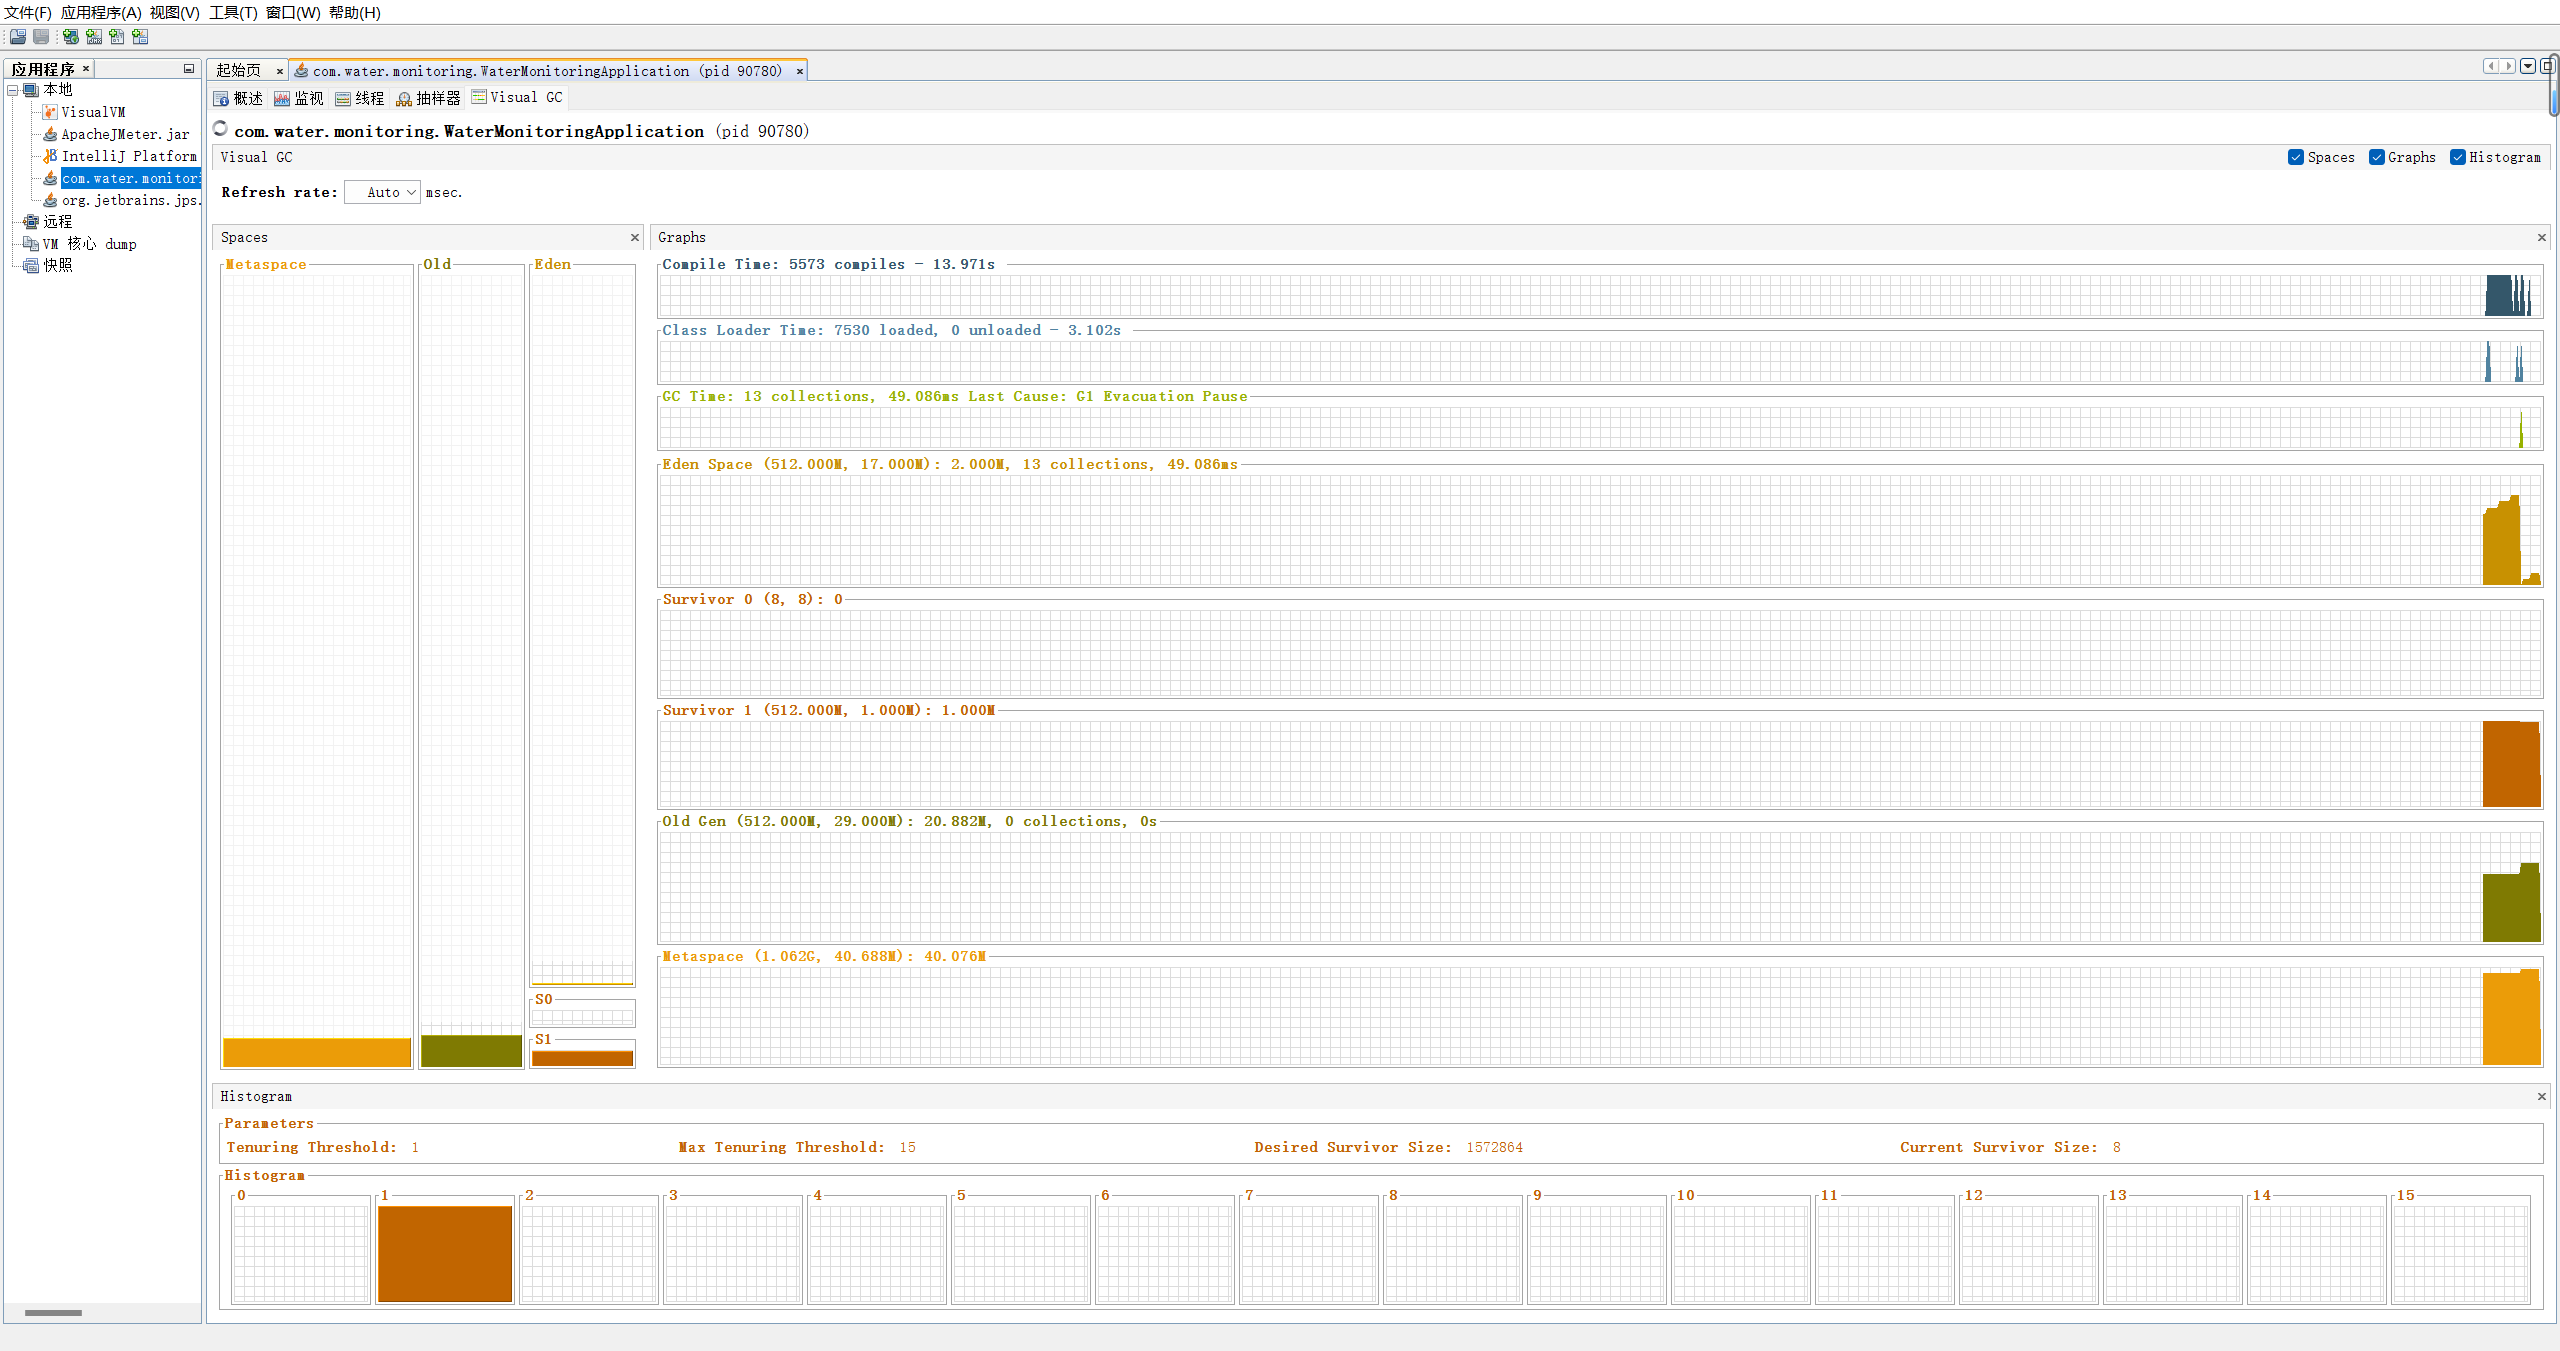Close the 起始页 tab
This screenshot has height=1351, width=2560.
(x=279, y=71)
